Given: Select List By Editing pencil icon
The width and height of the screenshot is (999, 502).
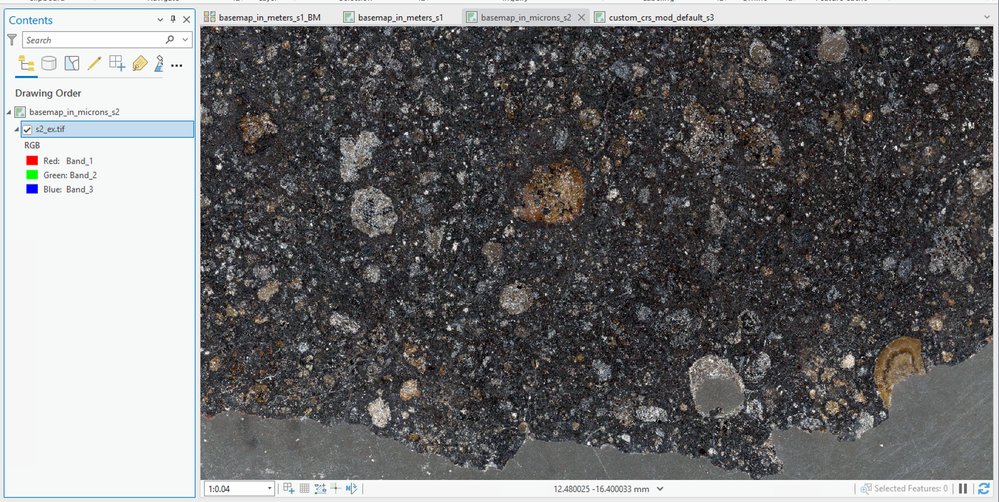Looking at the screenshot, I should point(94,63).
